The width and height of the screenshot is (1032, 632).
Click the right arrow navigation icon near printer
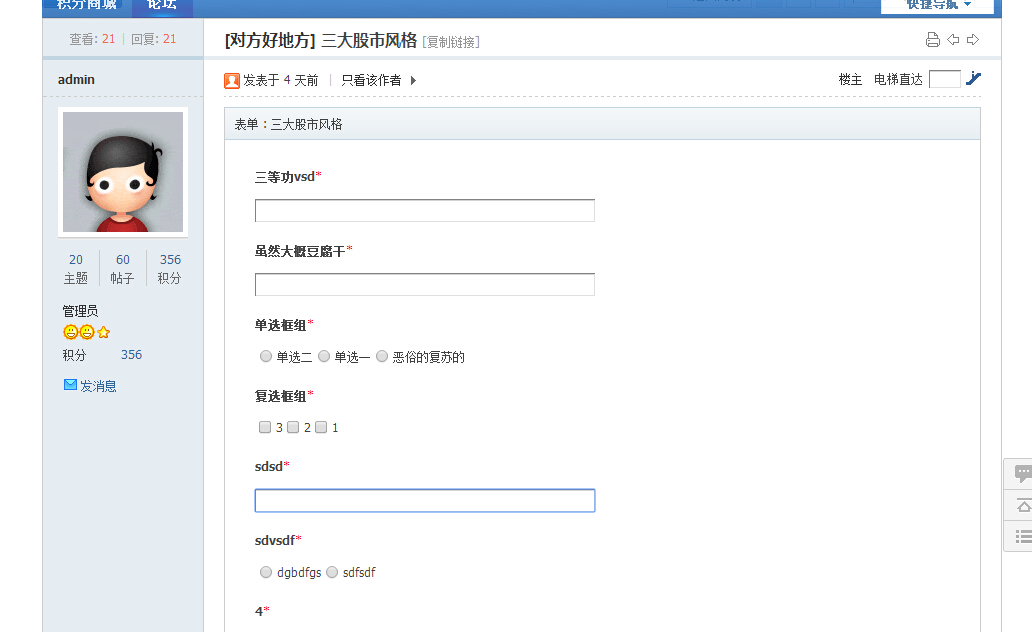(x=971, y=40)
